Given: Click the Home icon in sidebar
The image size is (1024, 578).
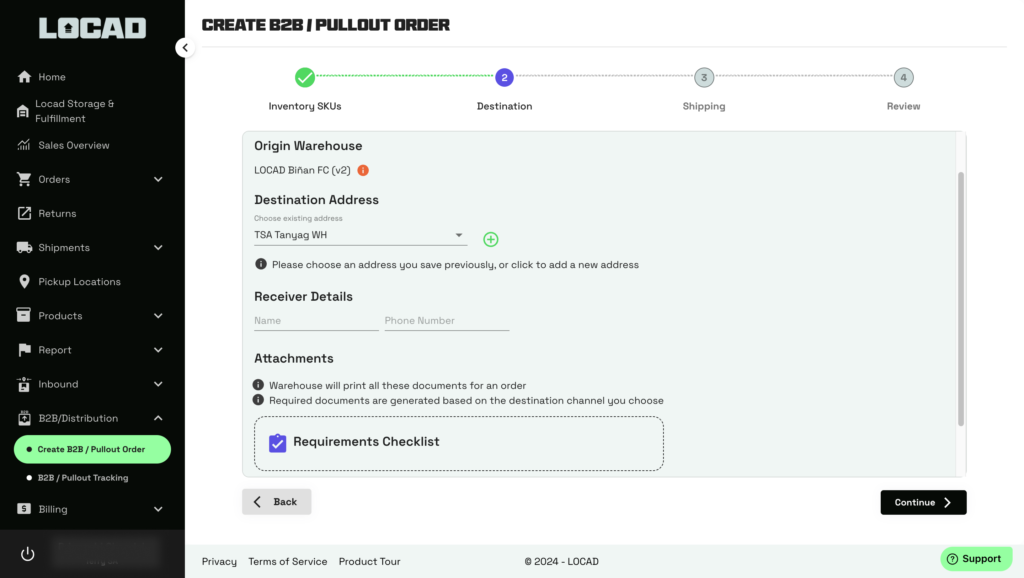Looking at the screenshot, I should click(24, 77).
